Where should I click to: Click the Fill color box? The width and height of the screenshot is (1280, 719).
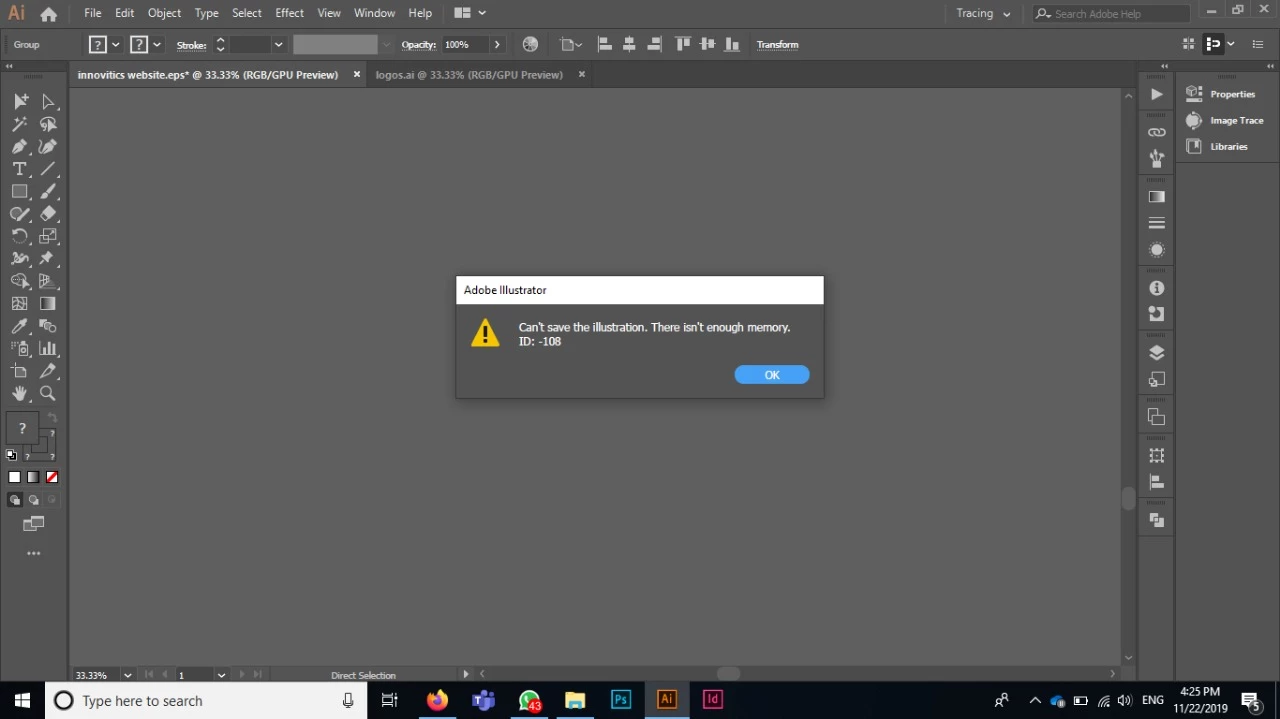[x=22, y=428]
